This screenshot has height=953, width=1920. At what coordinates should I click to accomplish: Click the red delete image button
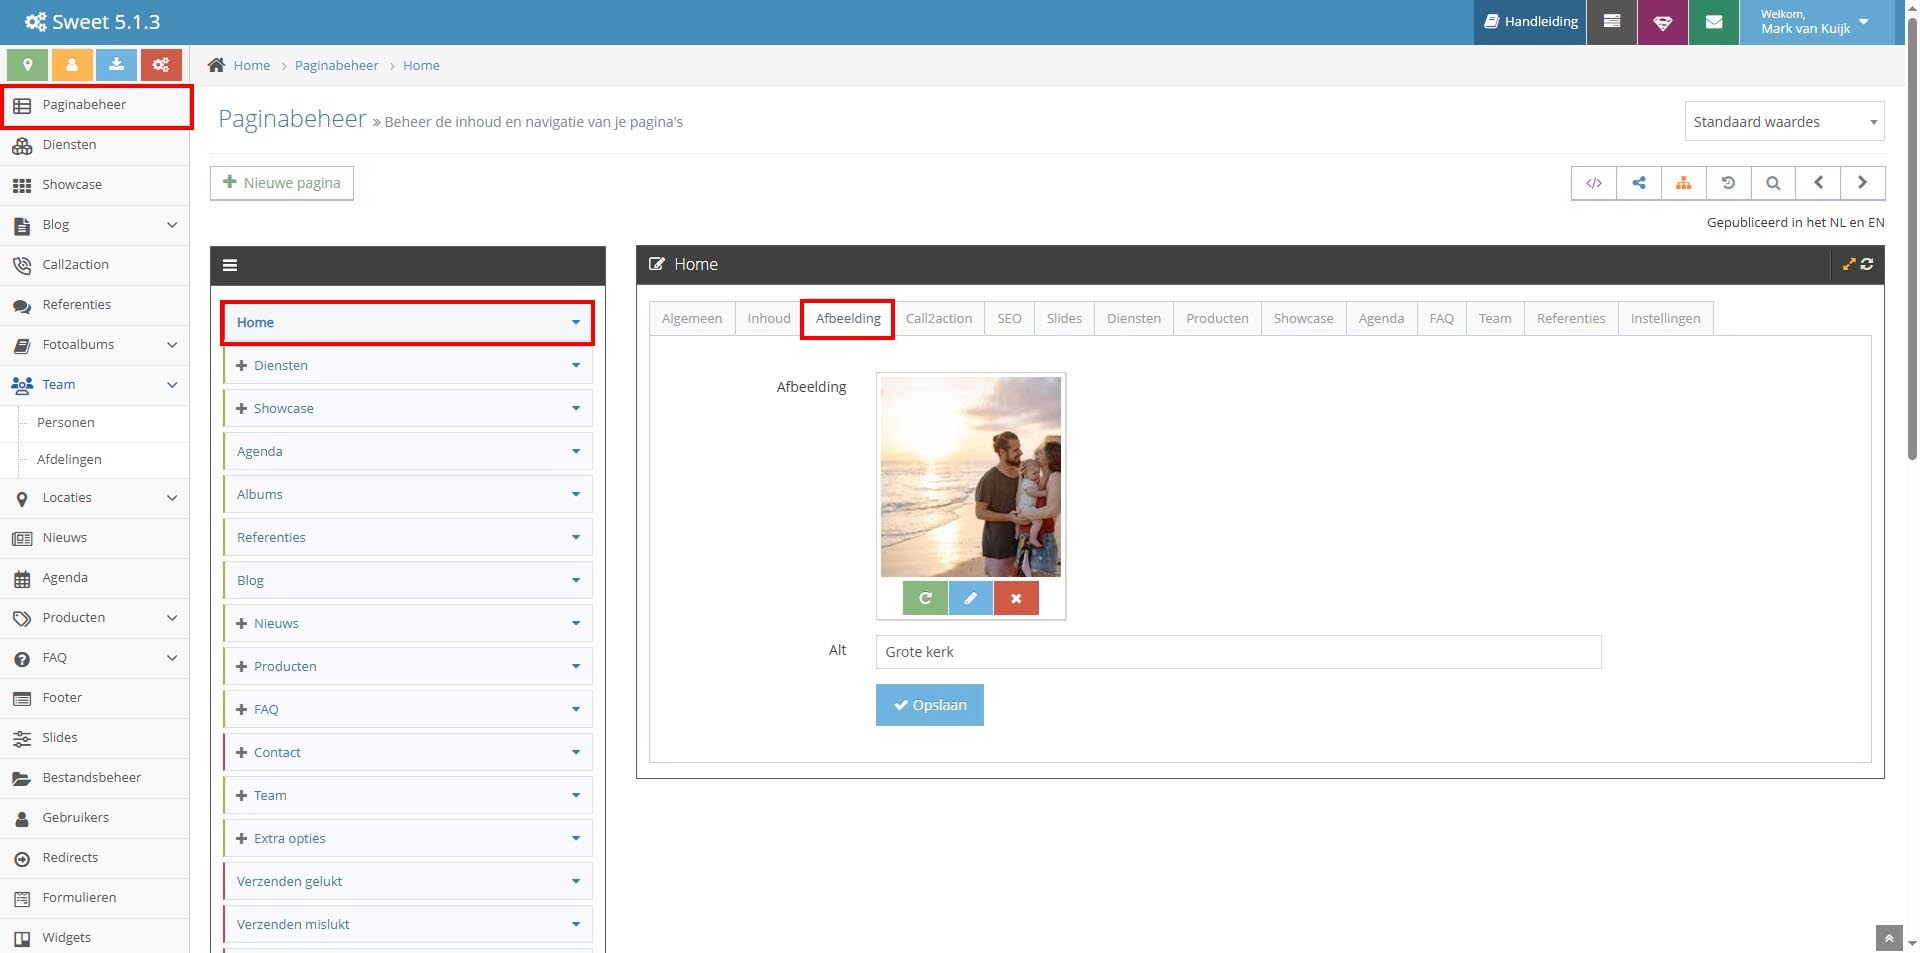(1016, 598)
